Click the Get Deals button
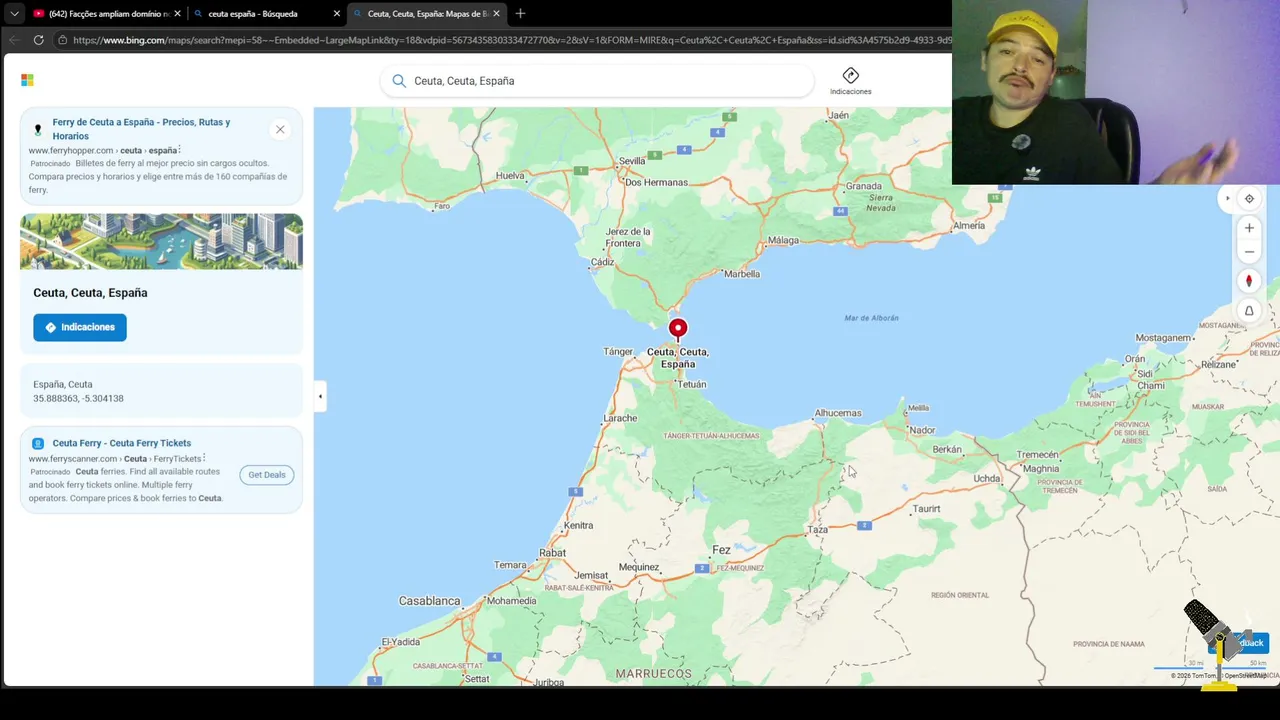Viewport: 1280px width, 720px height. tap(267, 475)
